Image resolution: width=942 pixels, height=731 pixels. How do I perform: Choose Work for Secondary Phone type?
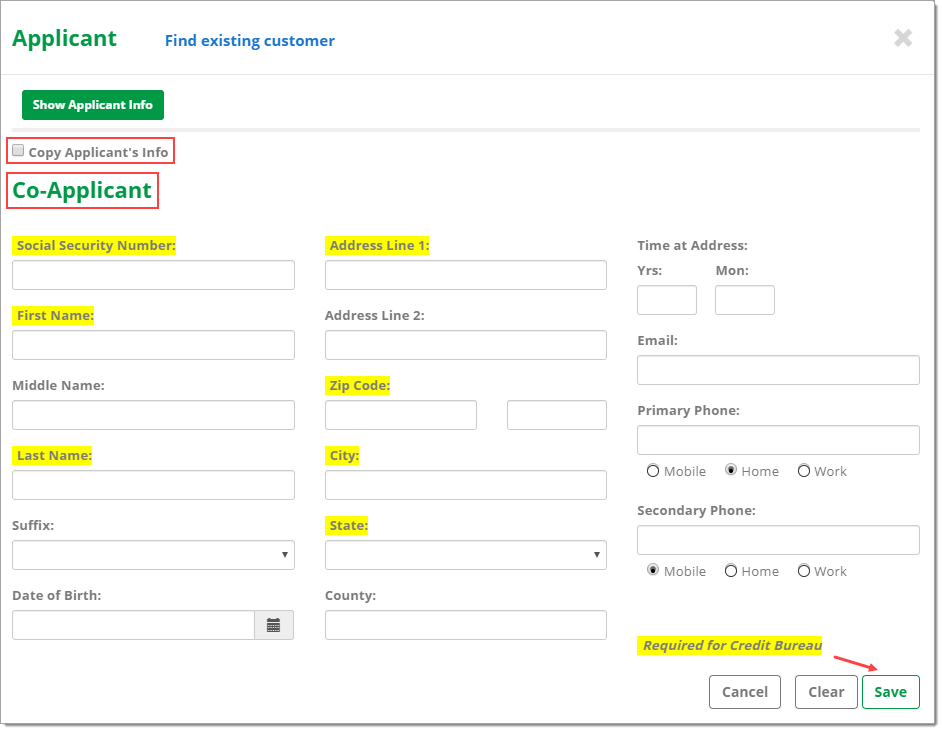point(804,571)
